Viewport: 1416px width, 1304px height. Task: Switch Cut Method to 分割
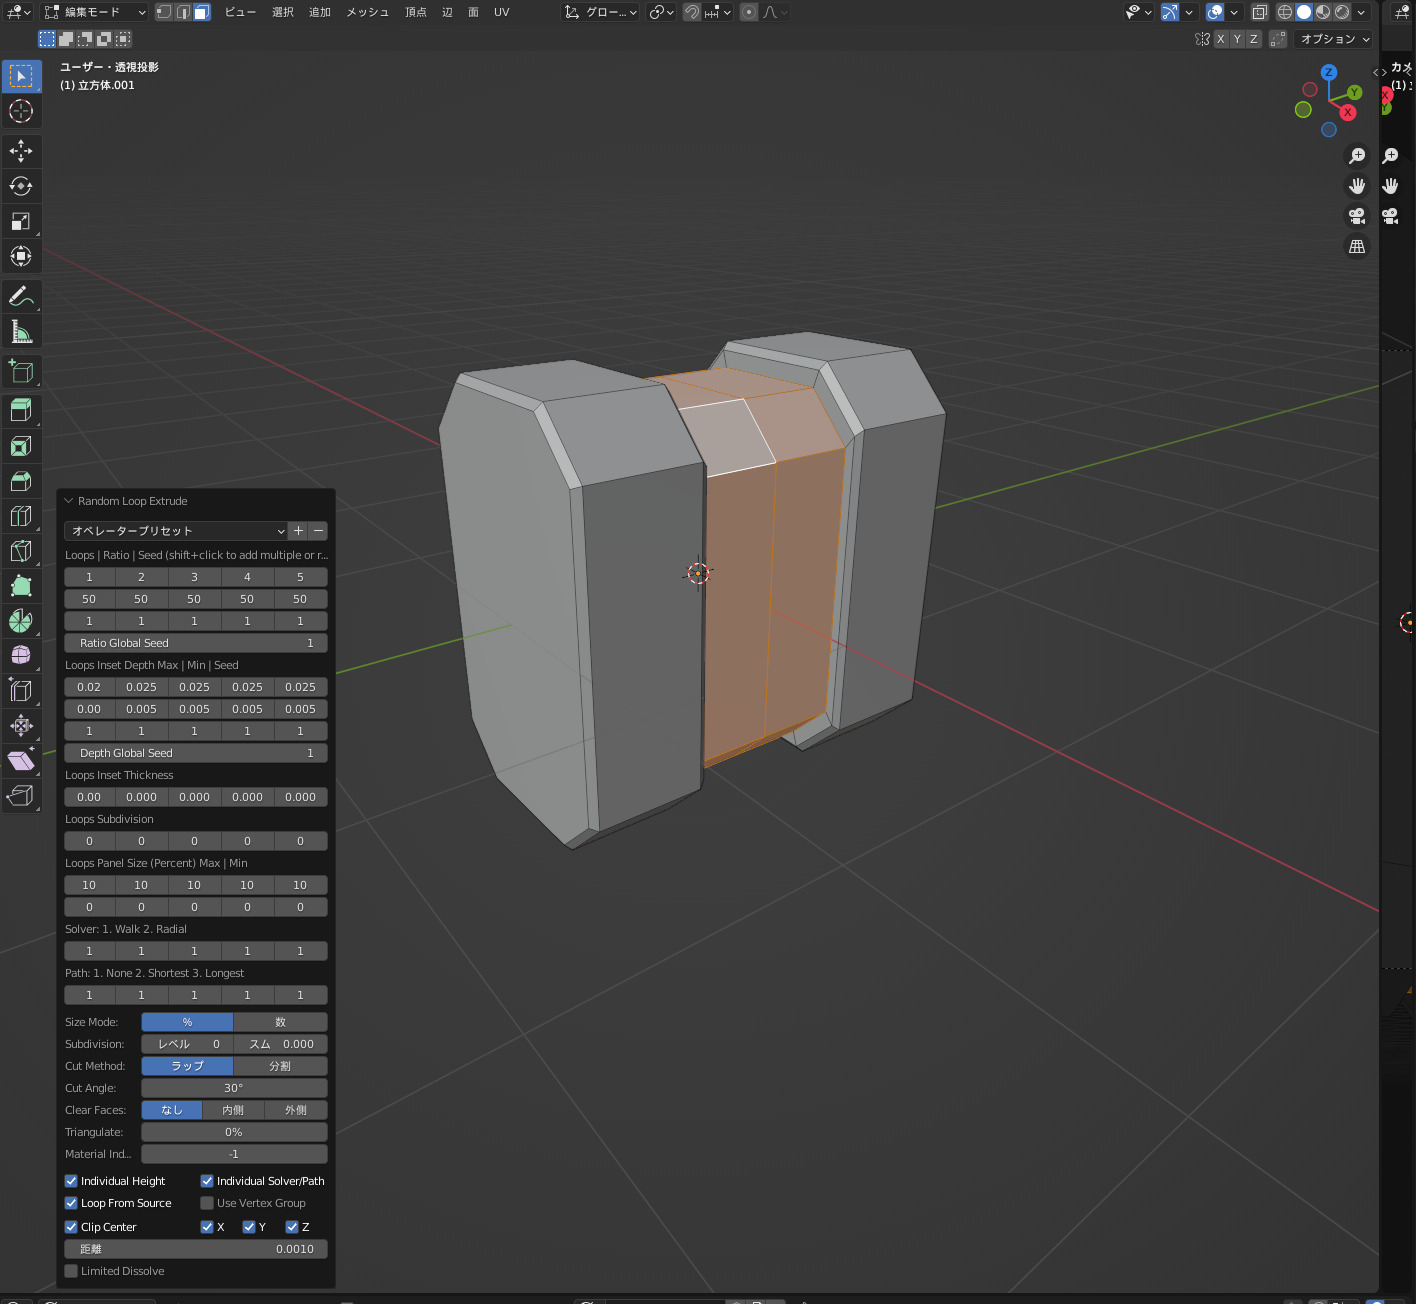click(x=280, y=1066)
